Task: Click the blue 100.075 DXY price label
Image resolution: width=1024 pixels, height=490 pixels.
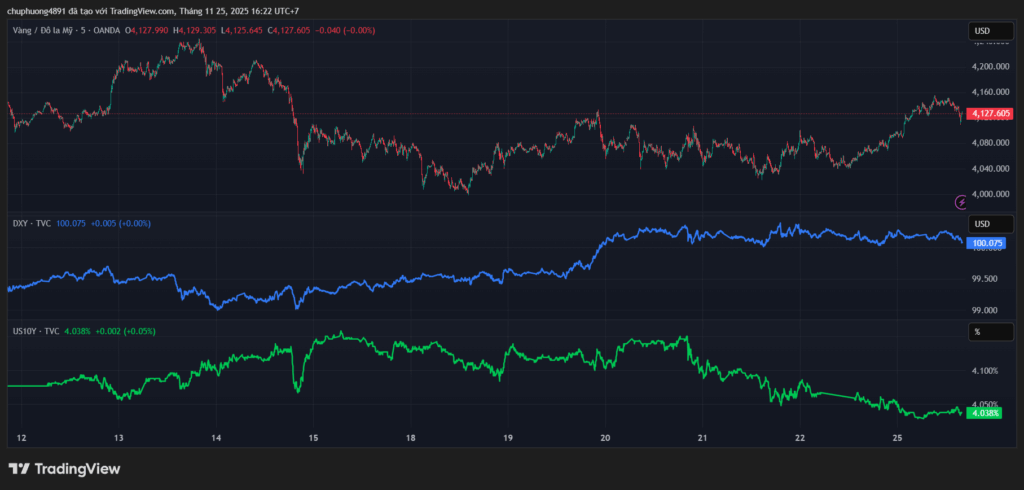Action: click(x=988, y=243)
